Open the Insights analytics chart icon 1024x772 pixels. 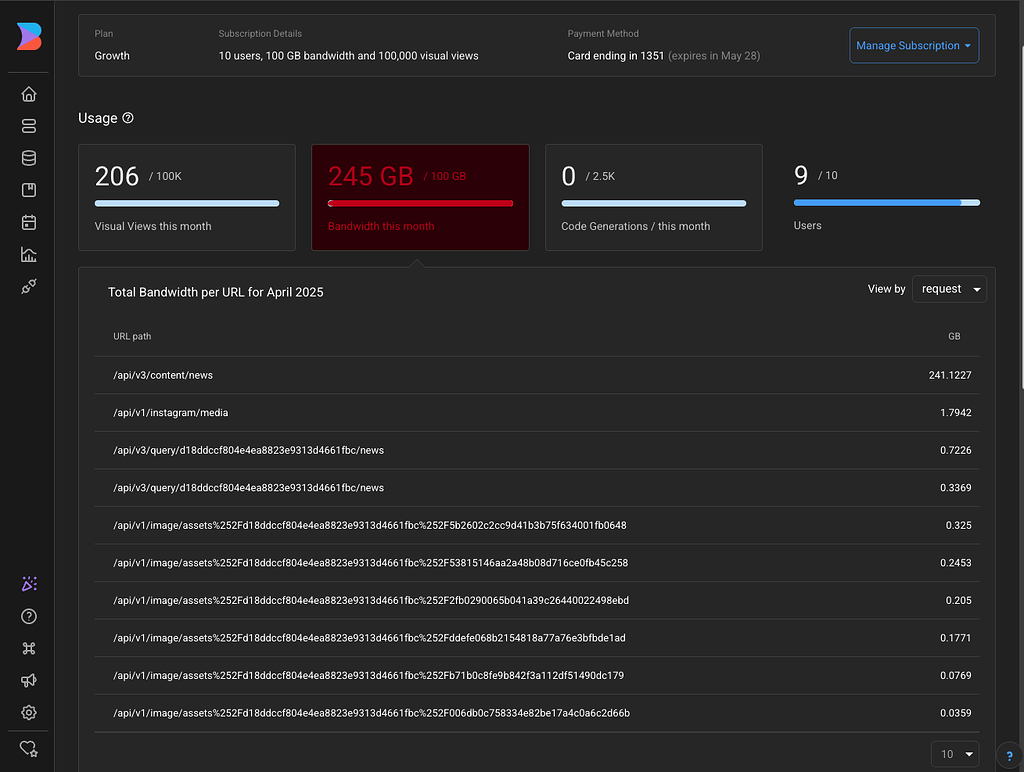click(x=28, y=254)
